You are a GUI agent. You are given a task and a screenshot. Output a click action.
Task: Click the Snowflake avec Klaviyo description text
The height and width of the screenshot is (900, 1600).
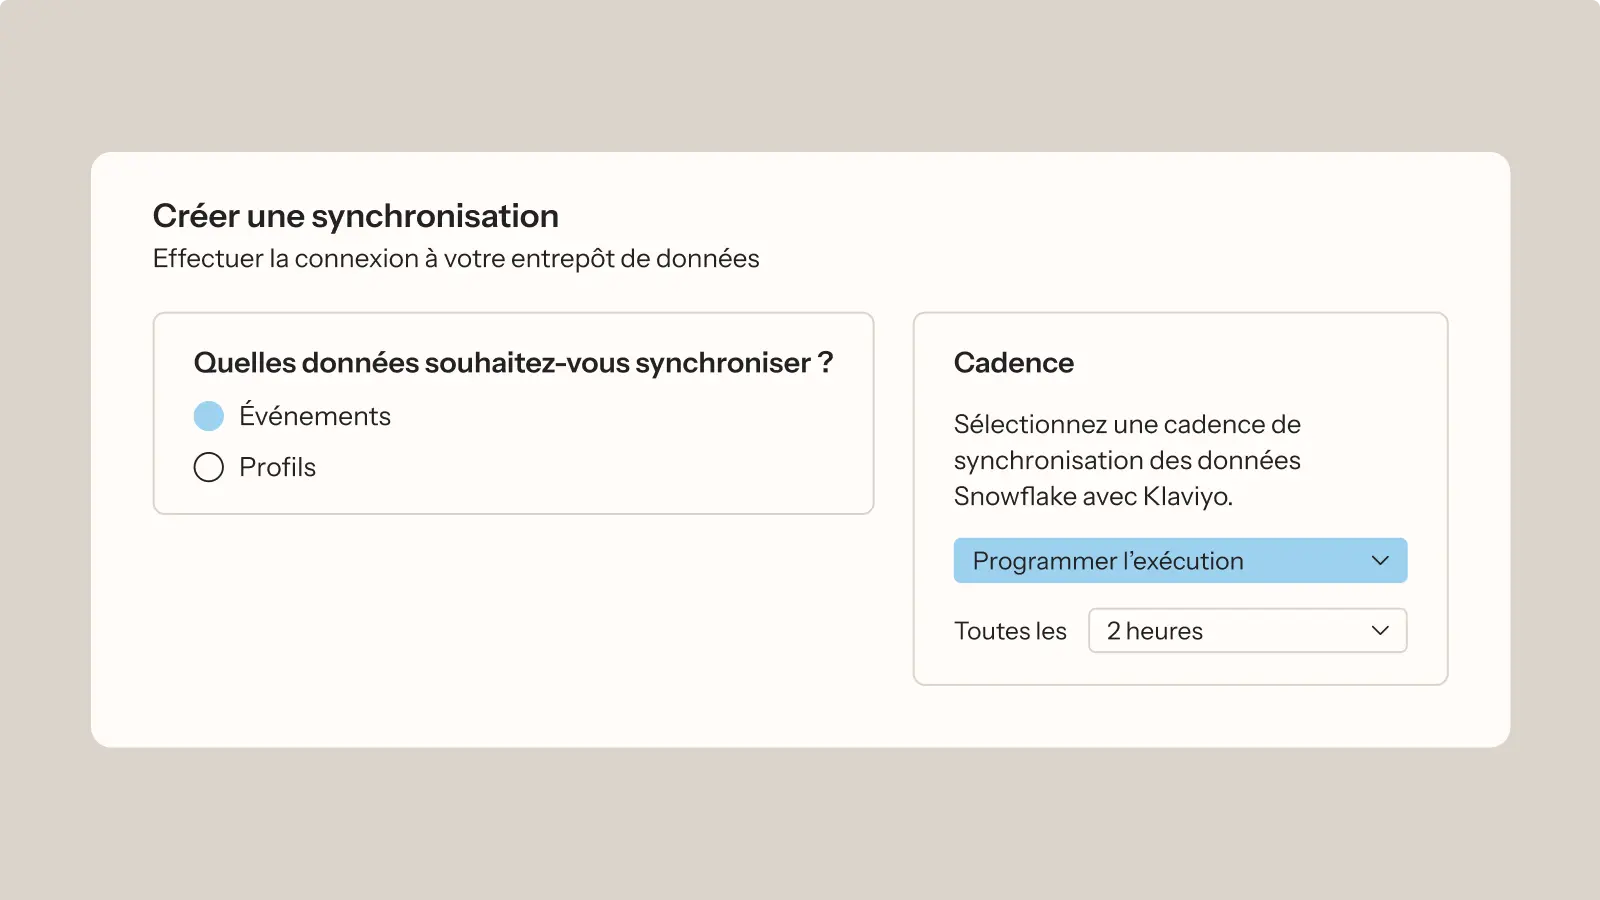(x=1094, y=496)
